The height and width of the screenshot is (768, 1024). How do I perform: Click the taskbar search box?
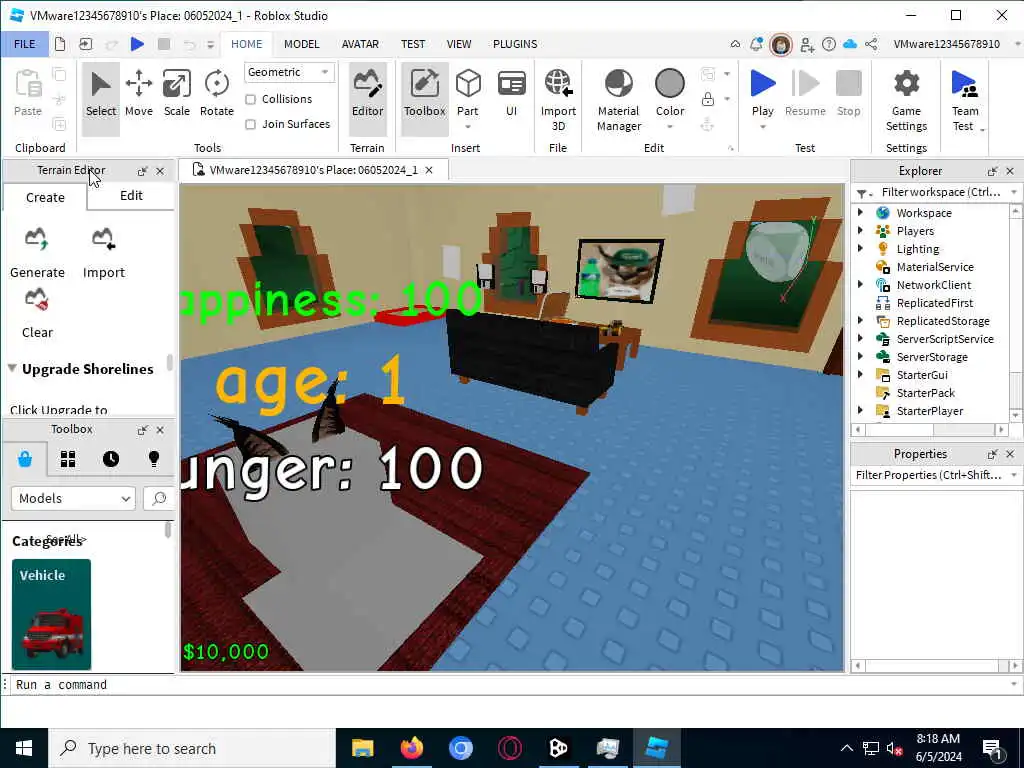(192, 748)
